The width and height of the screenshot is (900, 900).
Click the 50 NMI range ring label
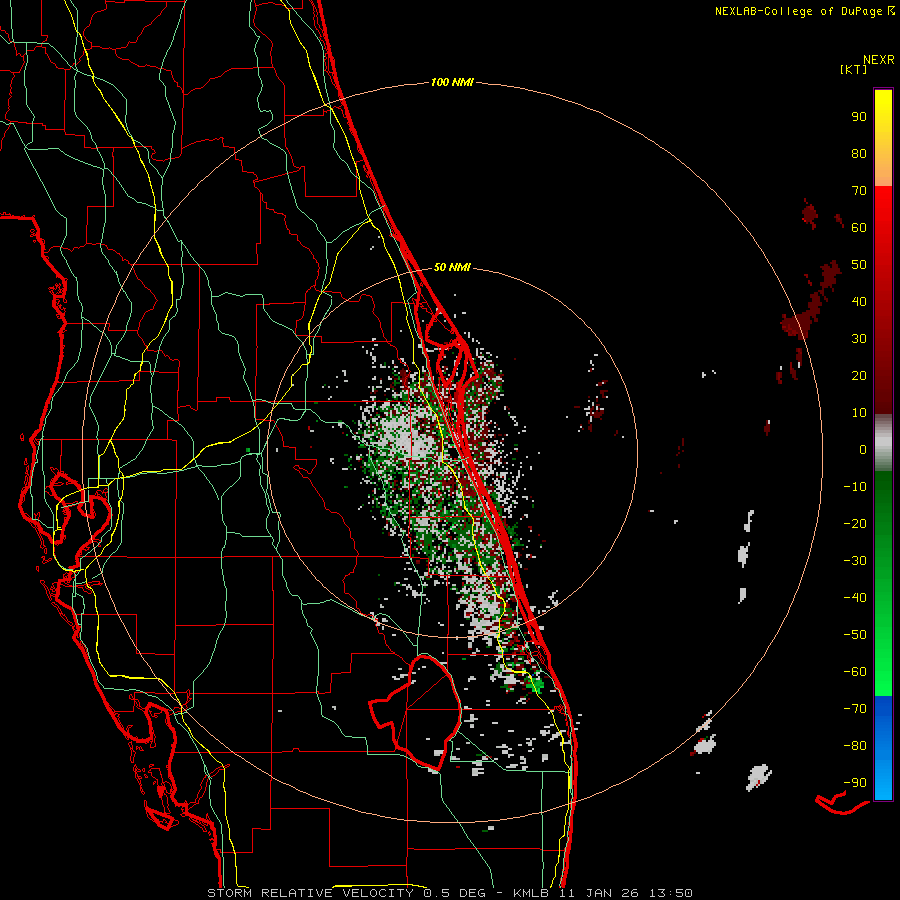coord(452,267)
